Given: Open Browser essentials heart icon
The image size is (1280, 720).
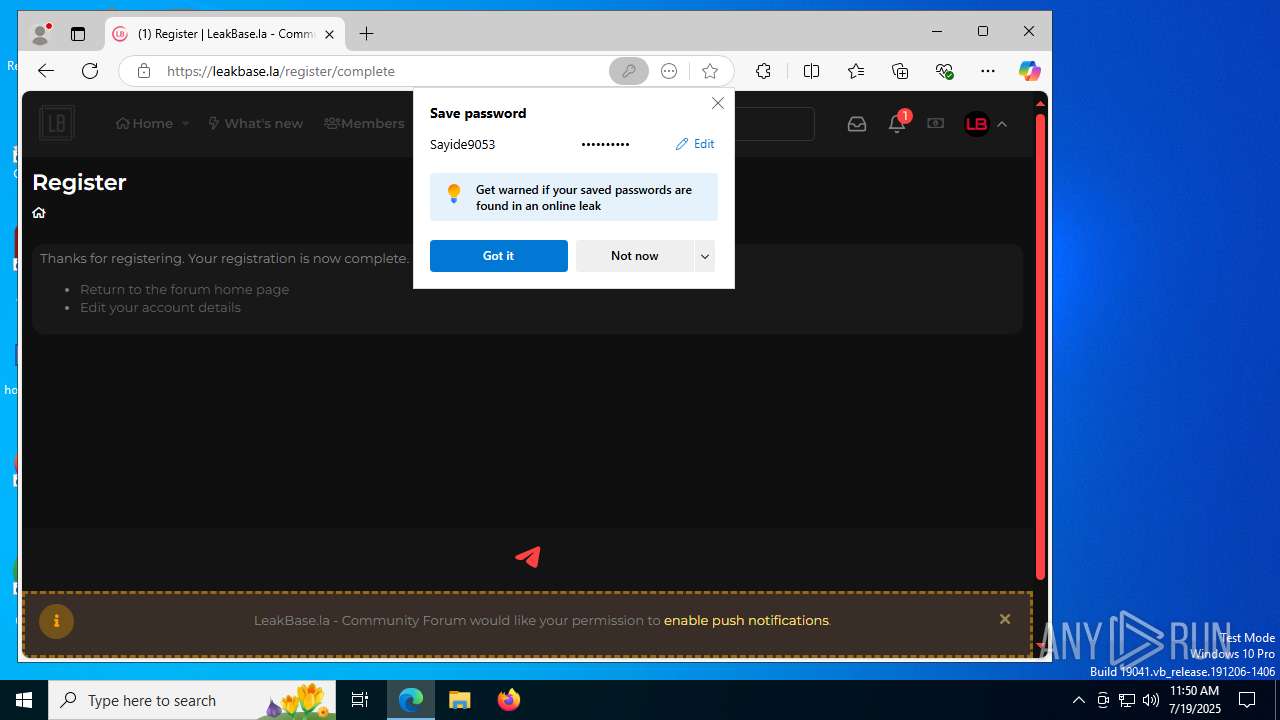Looking at the screenshot, I should point(944,71).
